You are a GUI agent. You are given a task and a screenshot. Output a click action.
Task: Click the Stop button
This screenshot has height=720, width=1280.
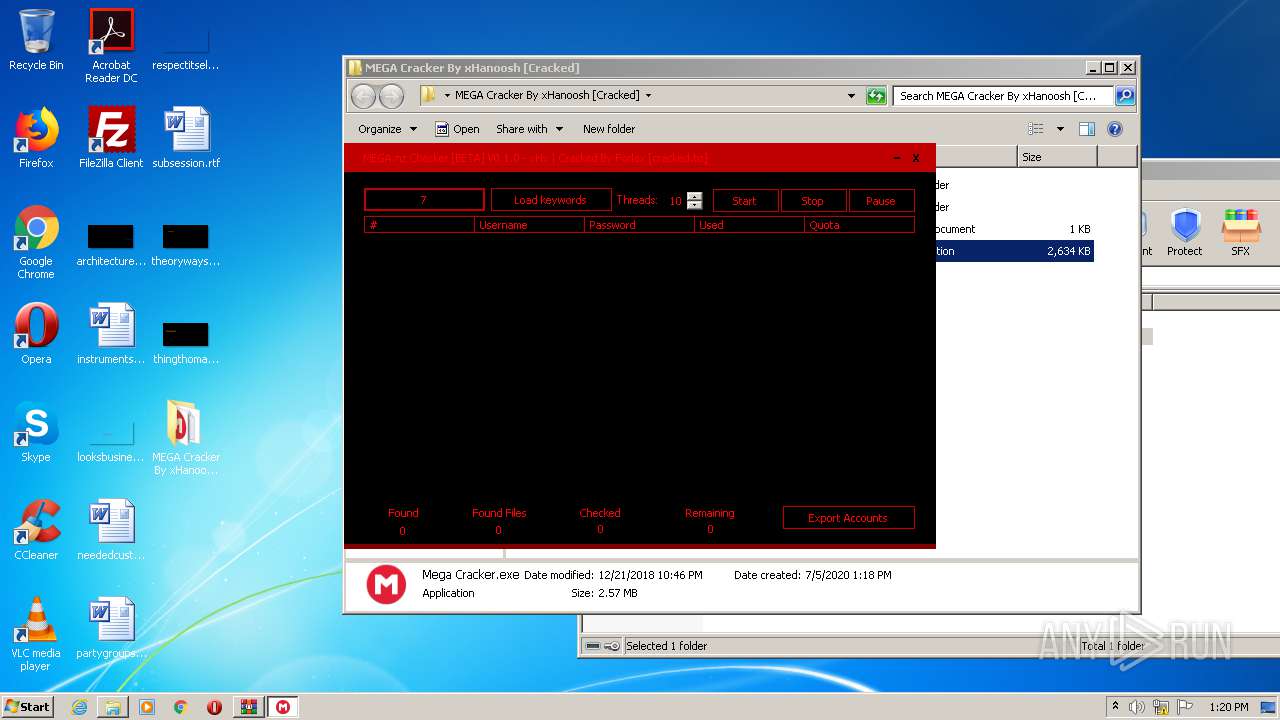tap(813, 200)
